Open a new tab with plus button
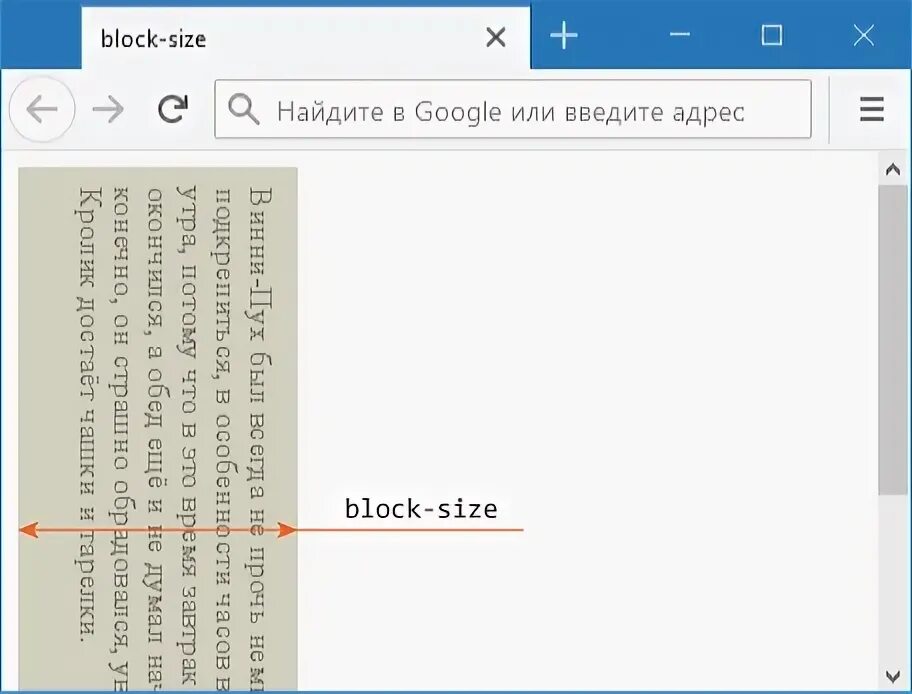912x694 pixels. pos(564,35)
